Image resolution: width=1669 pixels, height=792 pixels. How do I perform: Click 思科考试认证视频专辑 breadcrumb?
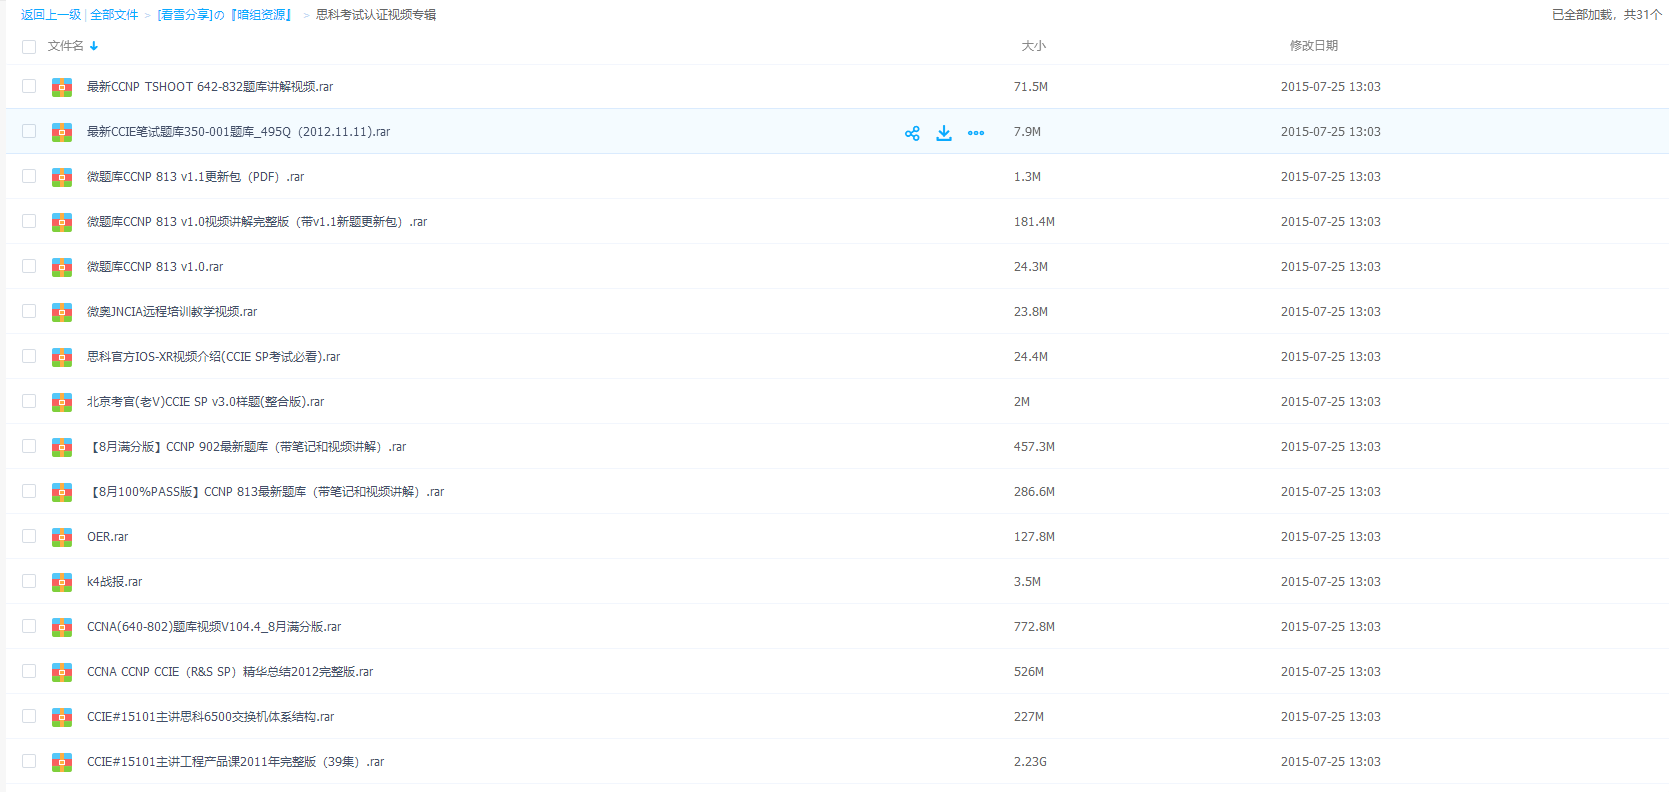coord(376,15)
